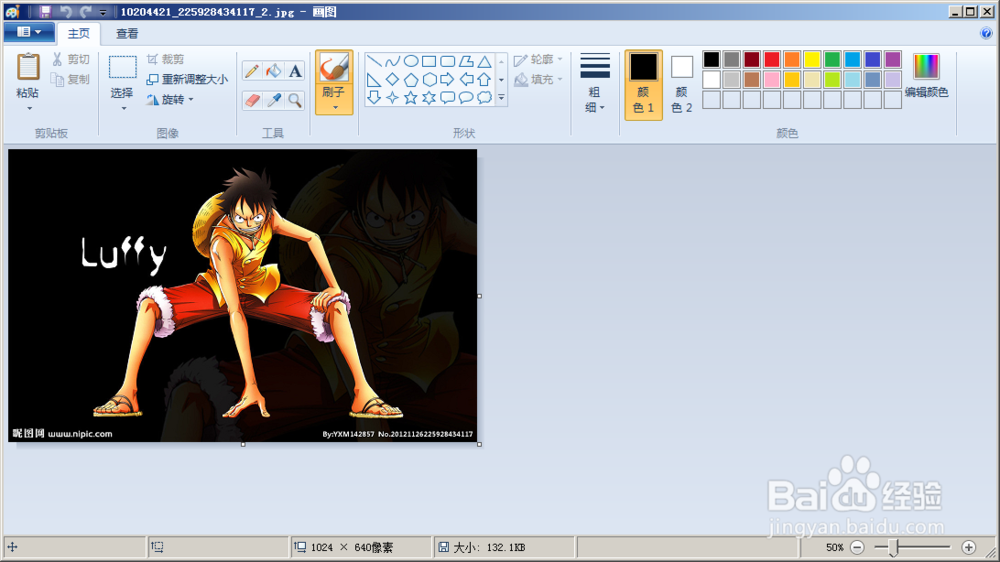Click the Help question mark icon
The width and height of the screenshot is (1000, 562).
(x=986, y=33)
